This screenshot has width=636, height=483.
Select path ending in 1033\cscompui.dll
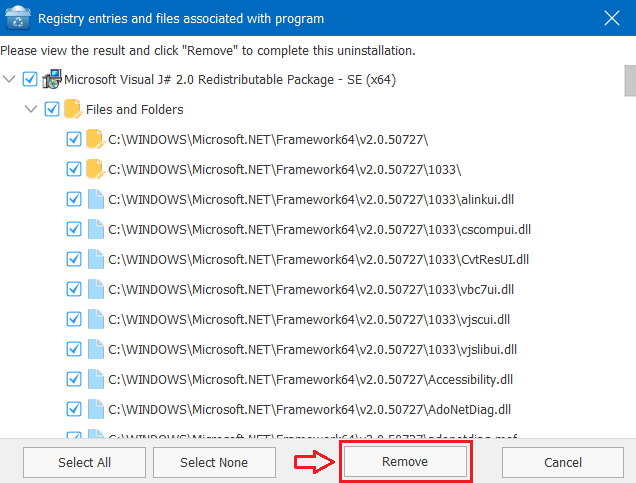(320, 230)
